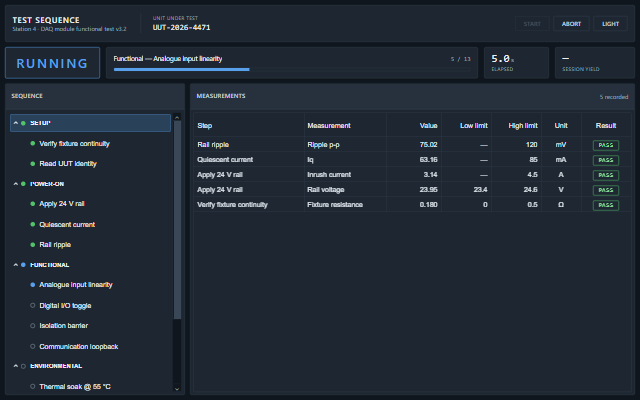The image size is (640, 400).
Task: Click pending status circle of Communication loopback
Action: (x=33, y=346)
